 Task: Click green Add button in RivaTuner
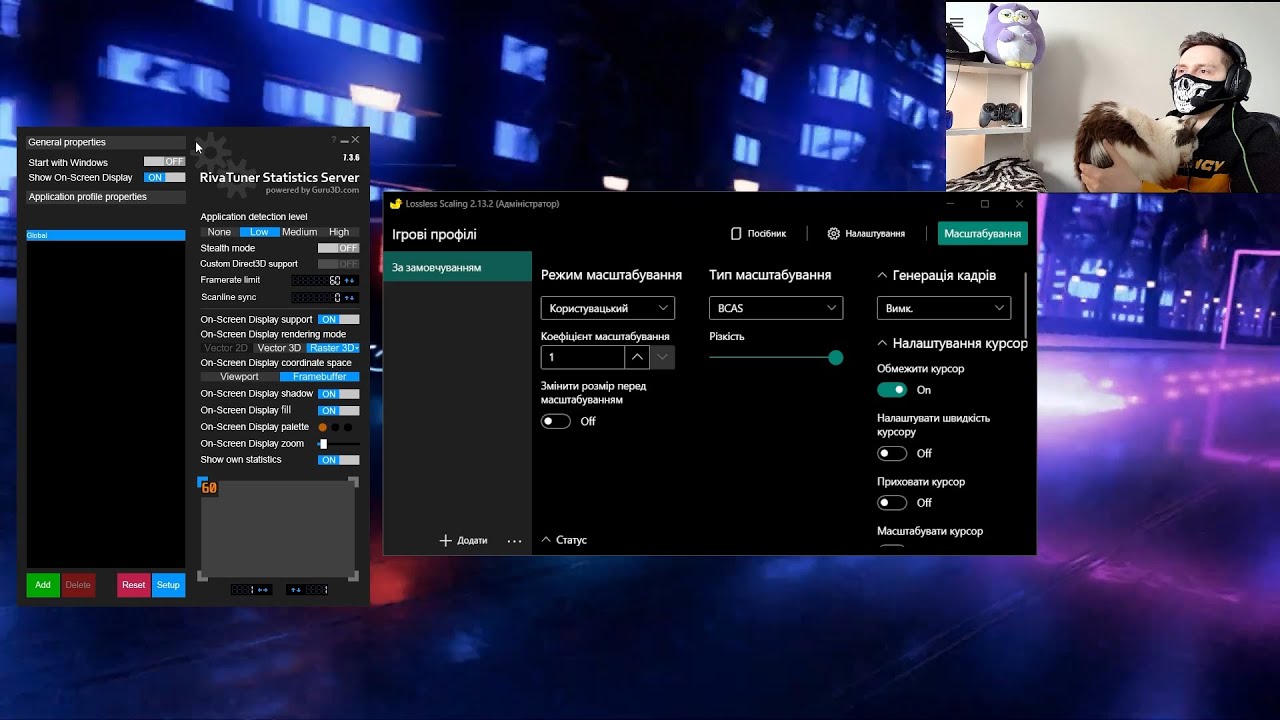click(43, 585)
